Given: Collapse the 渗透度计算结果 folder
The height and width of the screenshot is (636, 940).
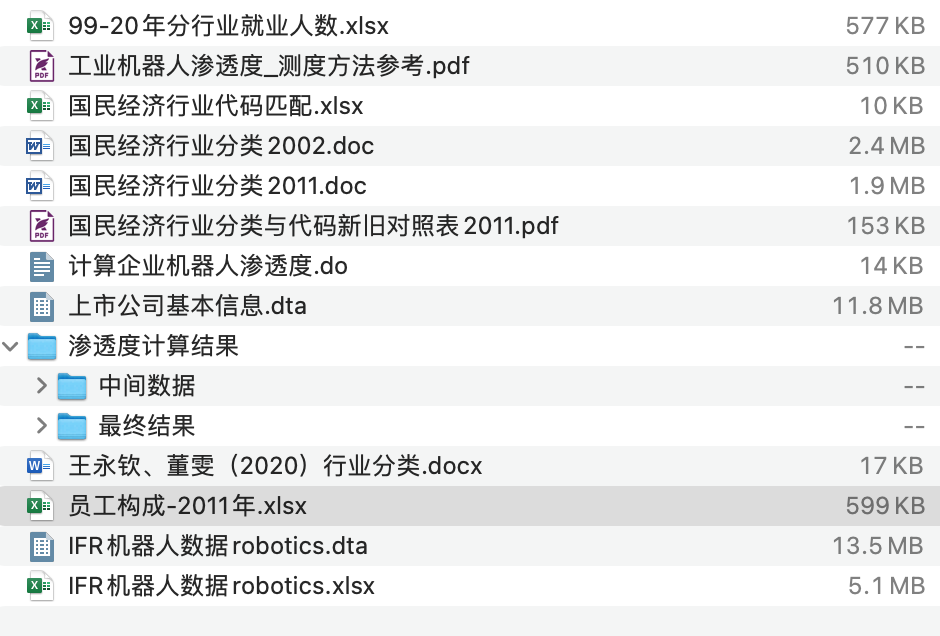Looking at the screenshot, I should point(11,346).
